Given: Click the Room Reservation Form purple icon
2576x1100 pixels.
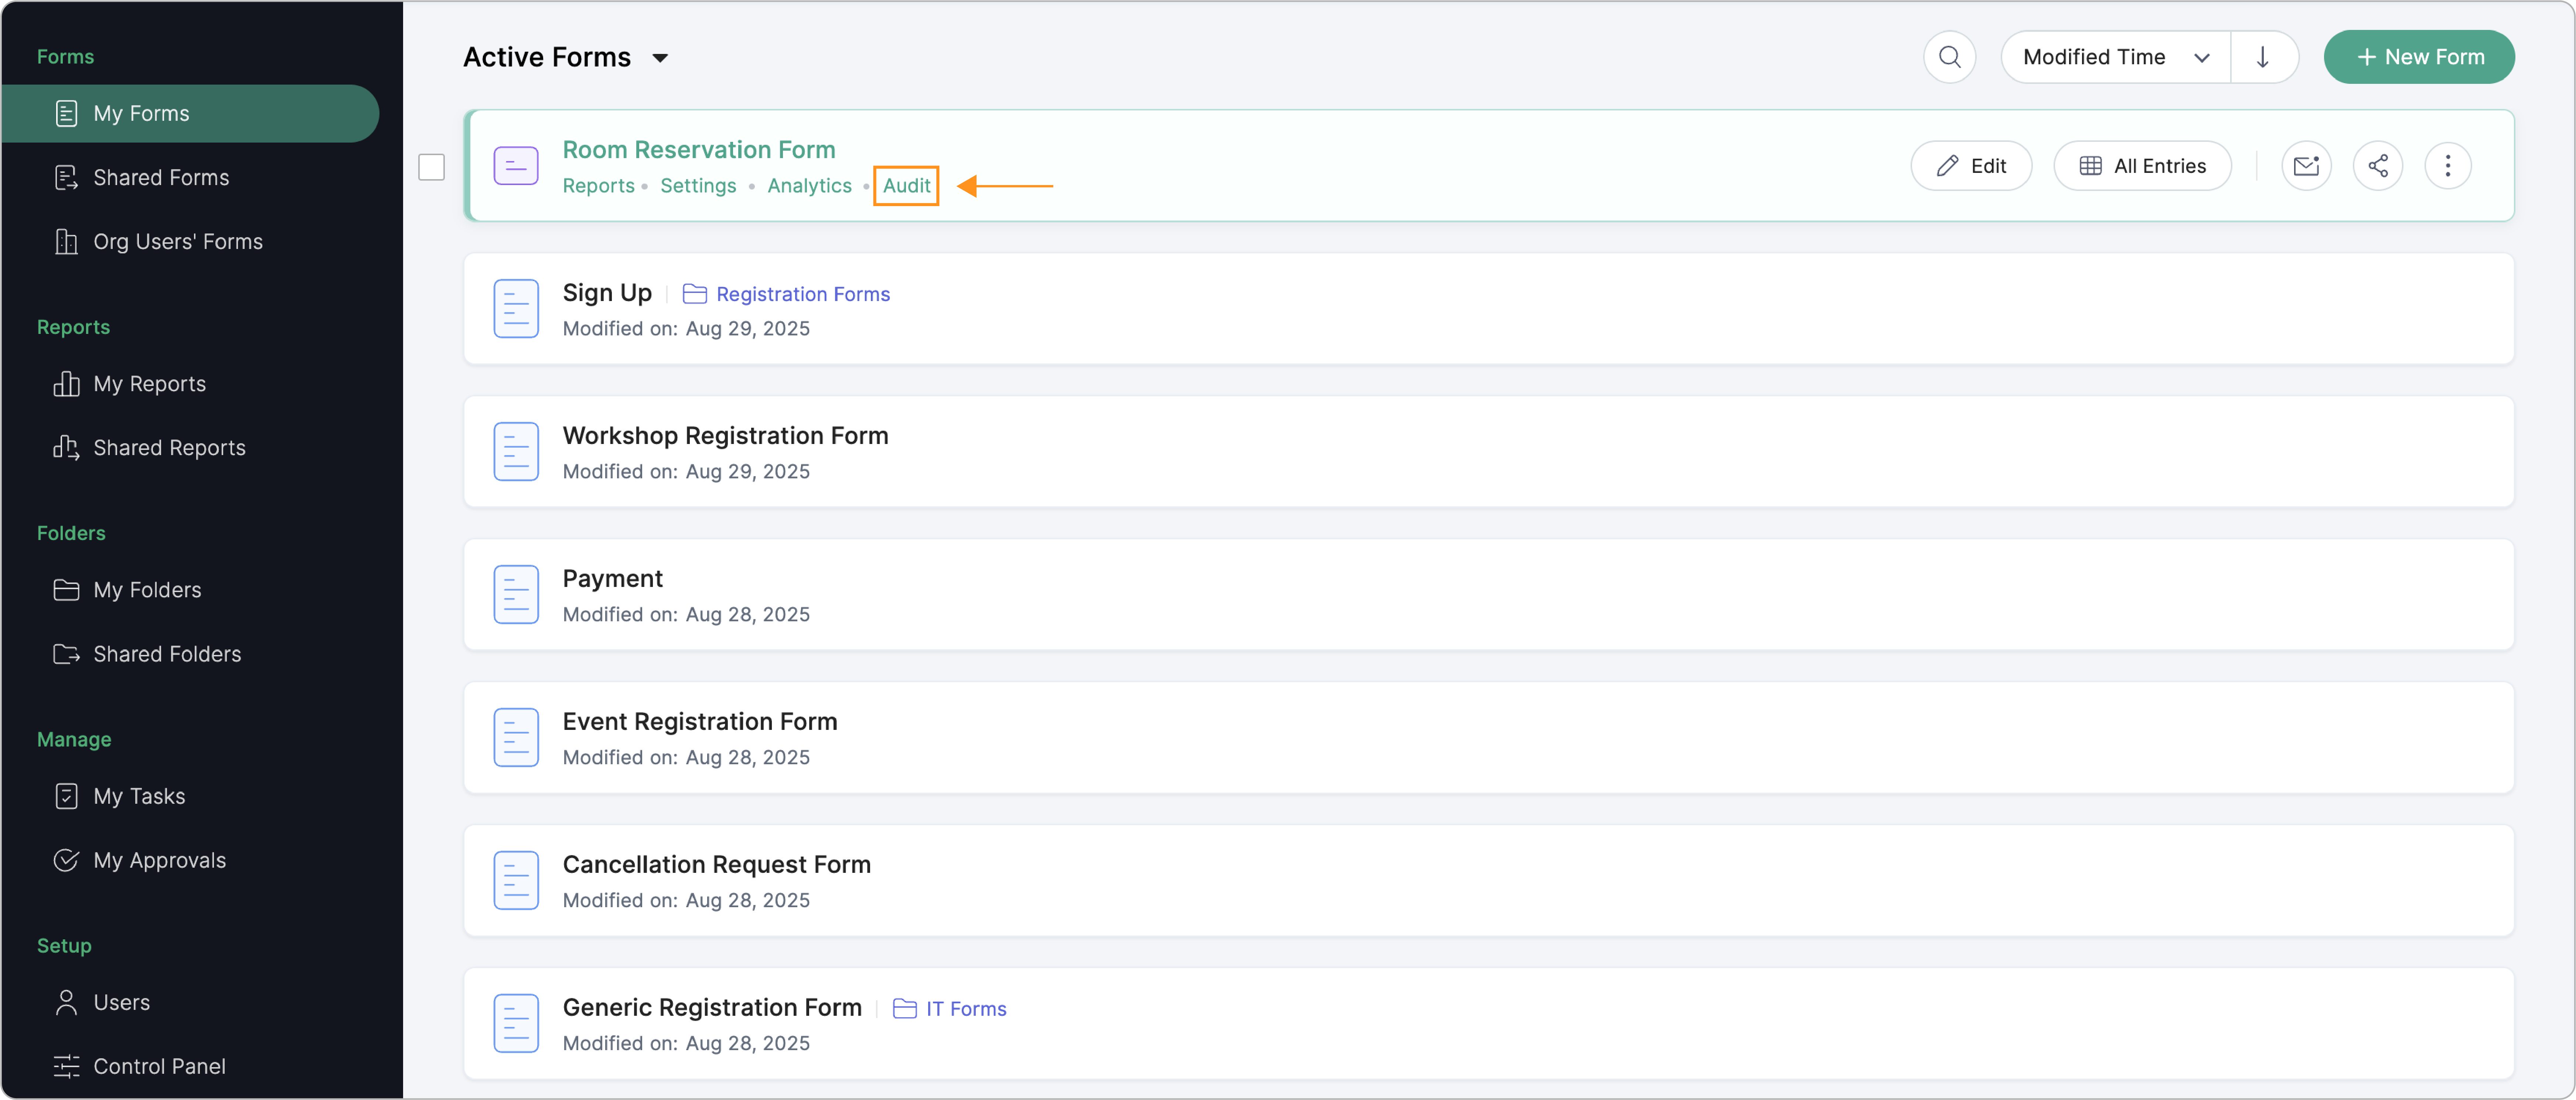Looking at the screenshot, I should point(516,166).
